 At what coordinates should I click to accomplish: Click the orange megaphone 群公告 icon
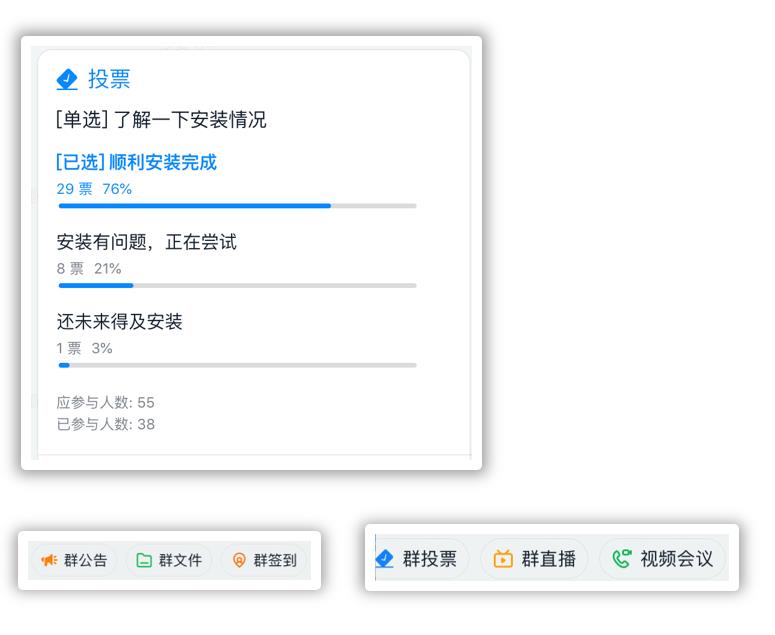pos(49,560)
